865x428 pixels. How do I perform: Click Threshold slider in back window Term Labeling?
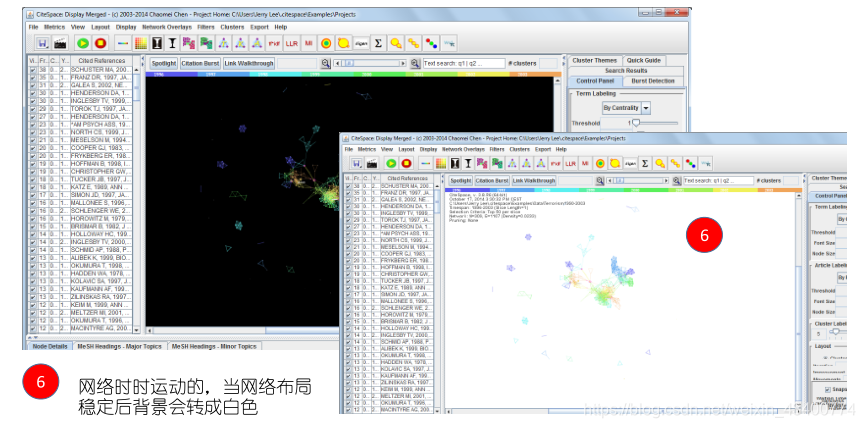coord(653,123)
